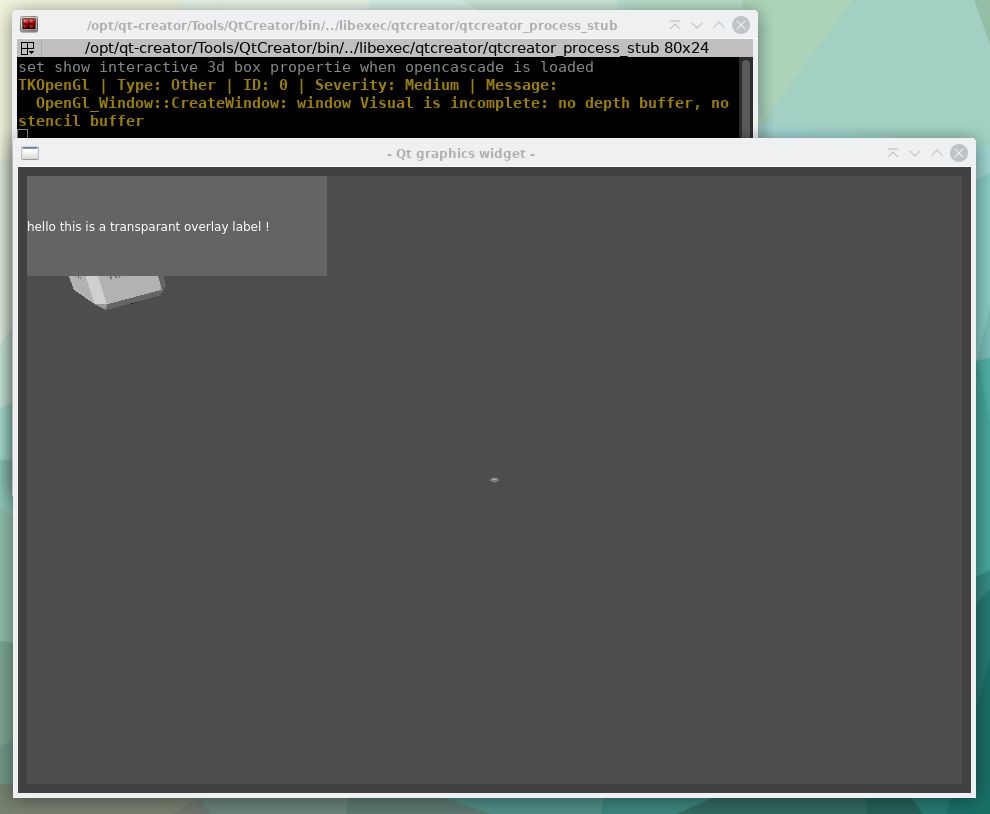Viewport: 990px width, 814px height.
Task: Minimize the Qt graphics widget window
Action: coord(915,153)
